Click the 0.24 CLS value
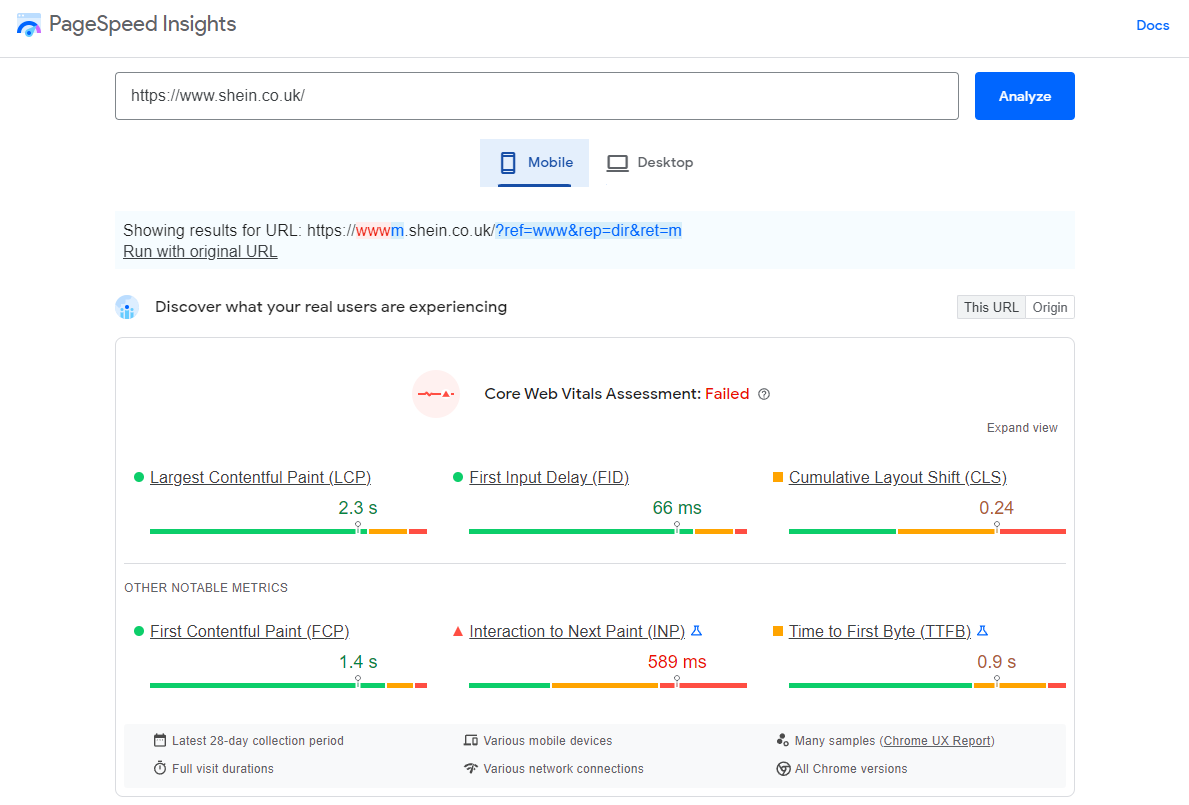Viewport: 1189px width, 805px height. (x=996, y=508)
